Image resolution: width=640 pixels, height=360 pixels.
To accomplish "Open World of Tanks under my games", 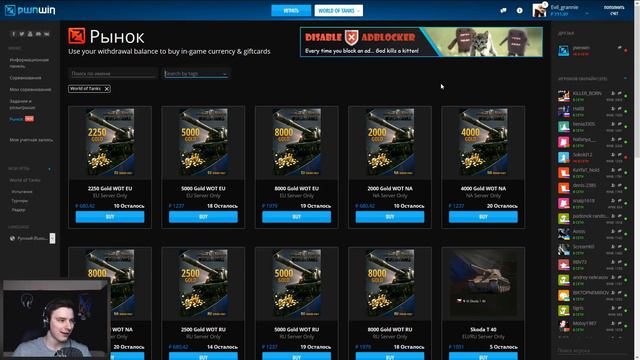I will (x=25, y=180).
